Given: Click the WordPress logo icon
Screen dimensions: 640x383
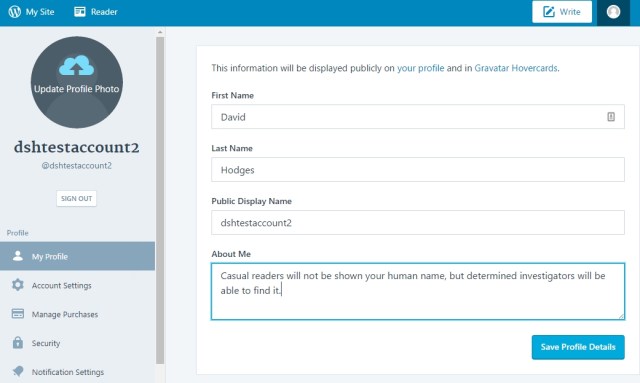Looking at the screenshot, I should (x=15, y=12).
